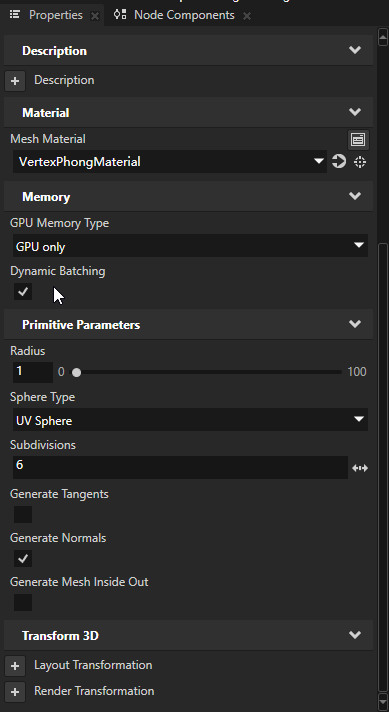
Task: Enable Generate Mesh Inside Out checkbox
Action: point(23,602)
